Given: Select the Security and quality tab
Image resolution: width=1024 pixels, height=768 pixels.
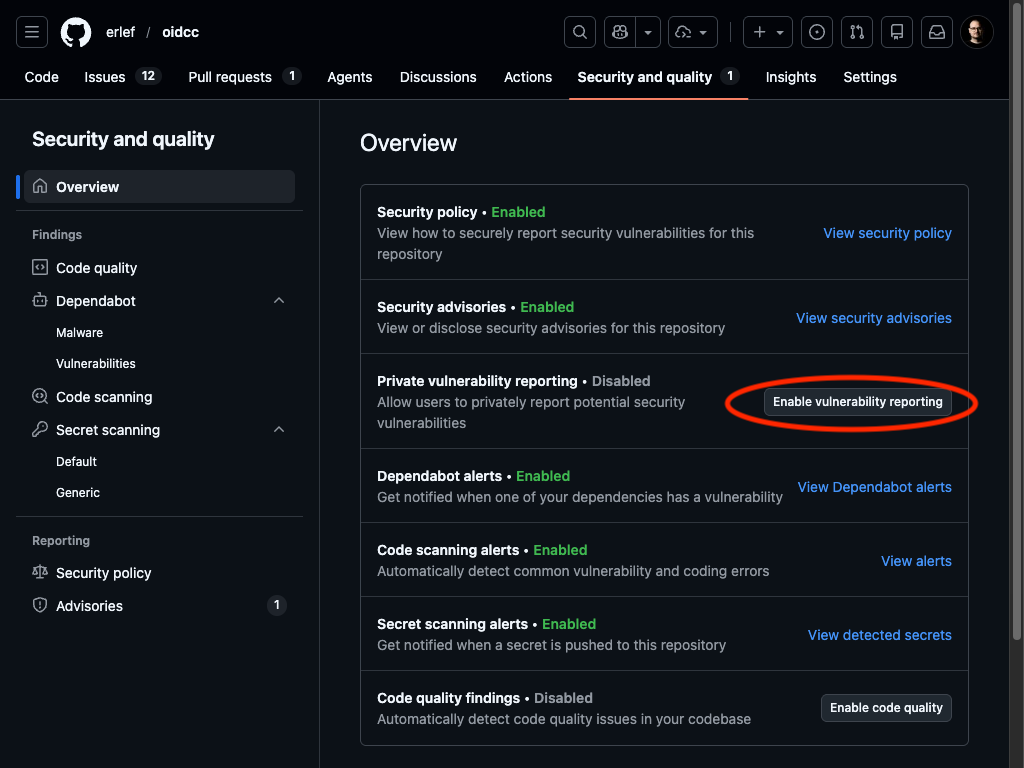Looking at the screenshot, I should [x=658, y=77].
